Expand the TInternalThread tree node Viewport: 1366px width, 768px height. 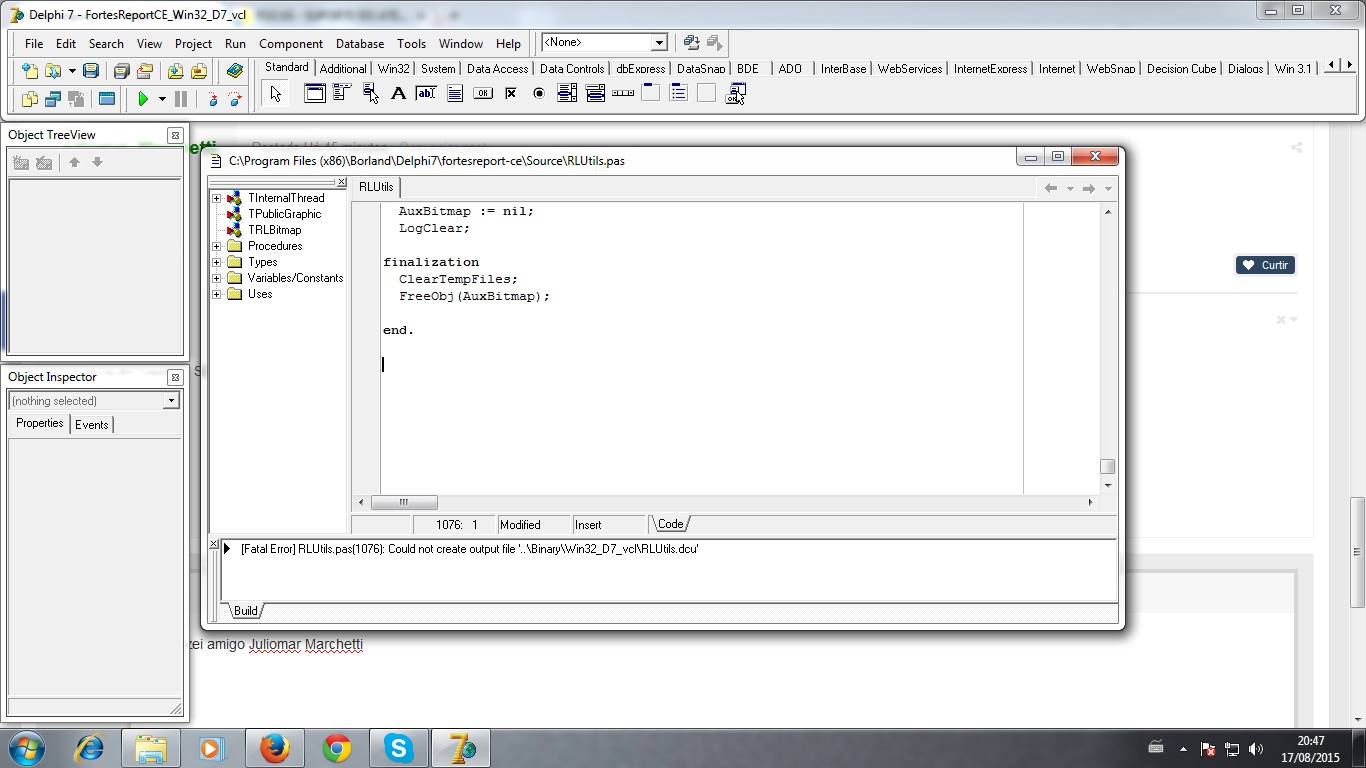tap(216, 198)
